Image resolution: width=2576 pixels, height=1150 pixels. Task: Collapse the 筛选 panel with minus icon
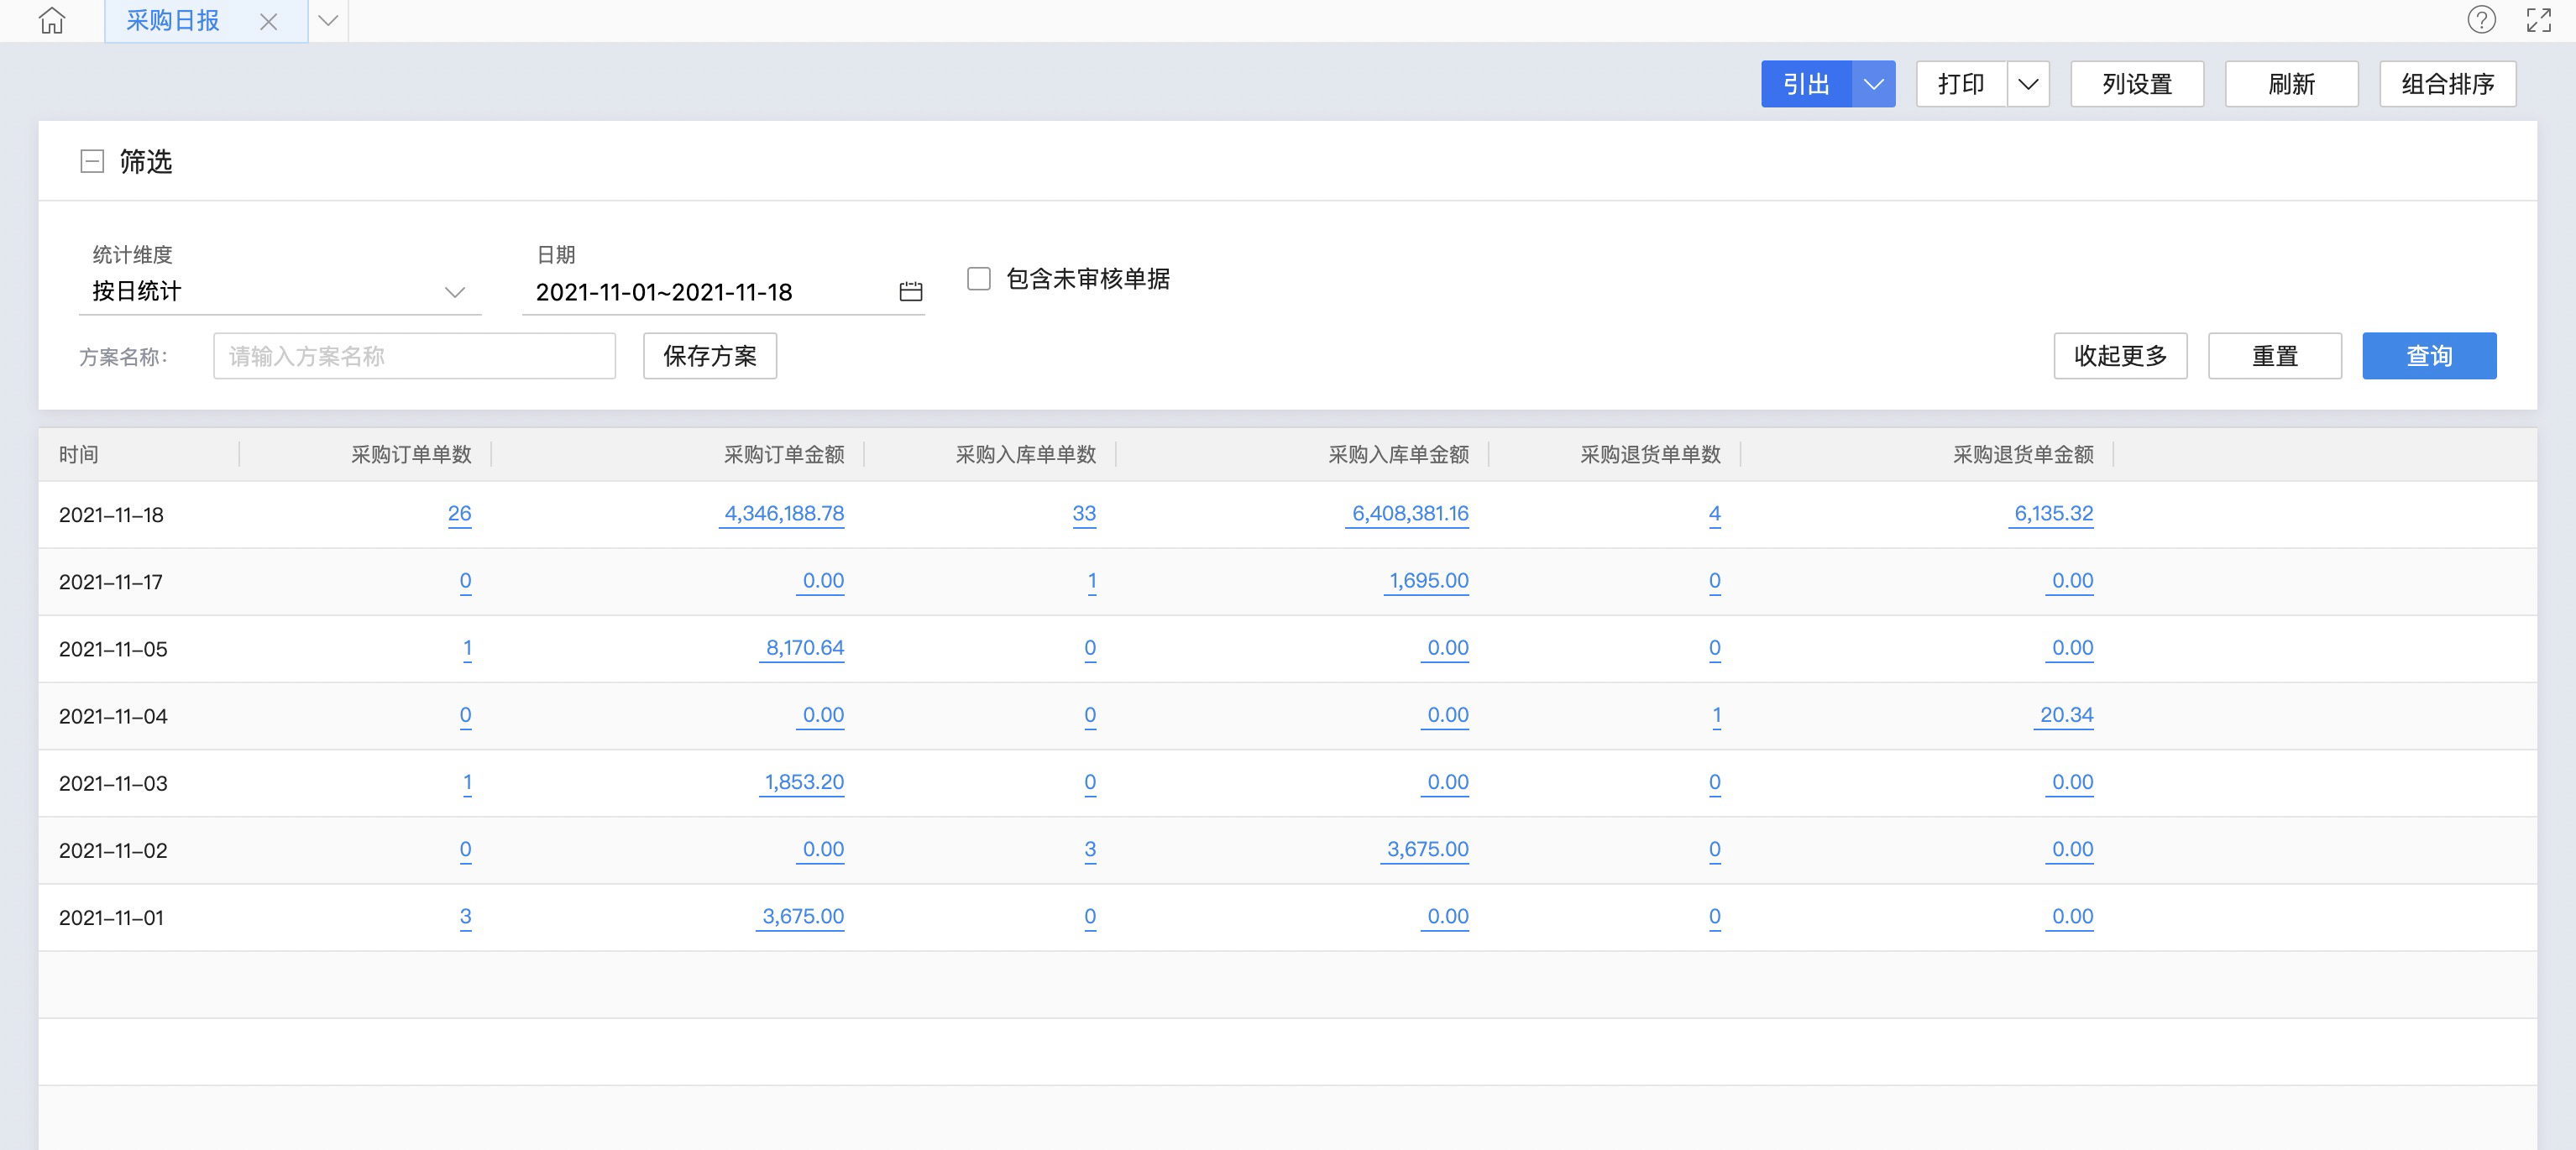click(92, 161)
